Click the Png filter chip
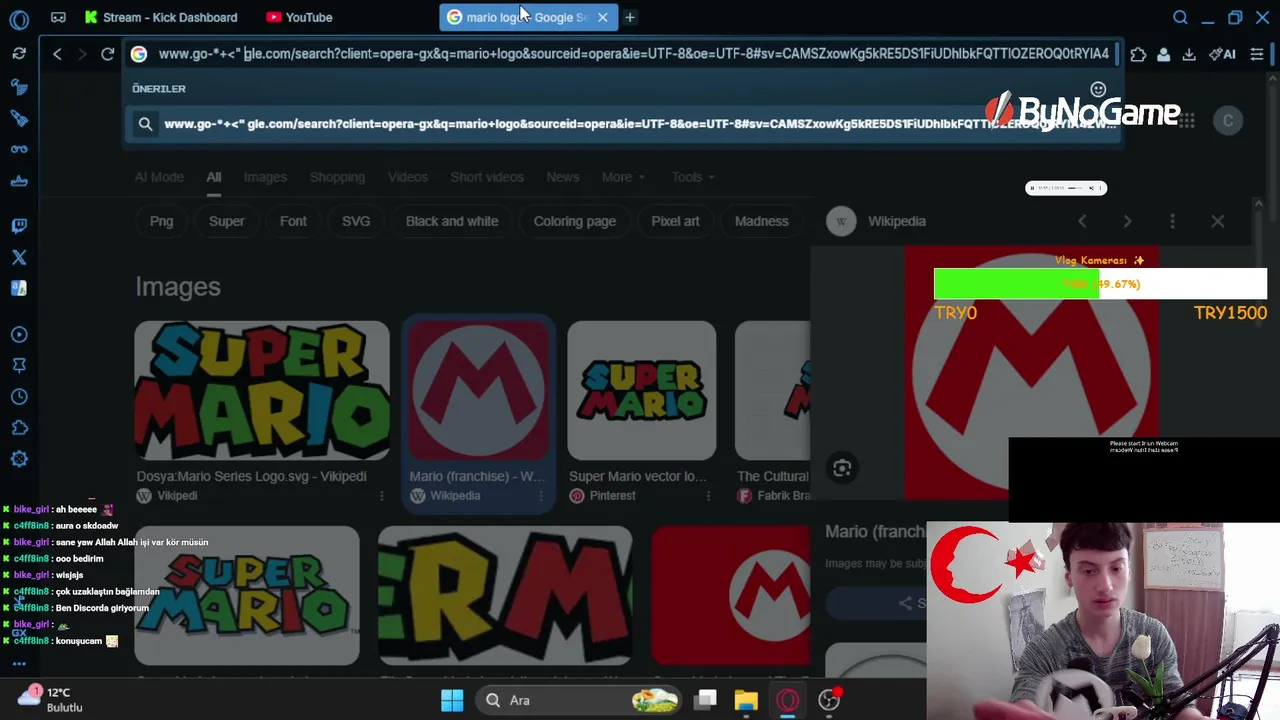Screen dimensions: 1280x720 [x=161, y=221]
